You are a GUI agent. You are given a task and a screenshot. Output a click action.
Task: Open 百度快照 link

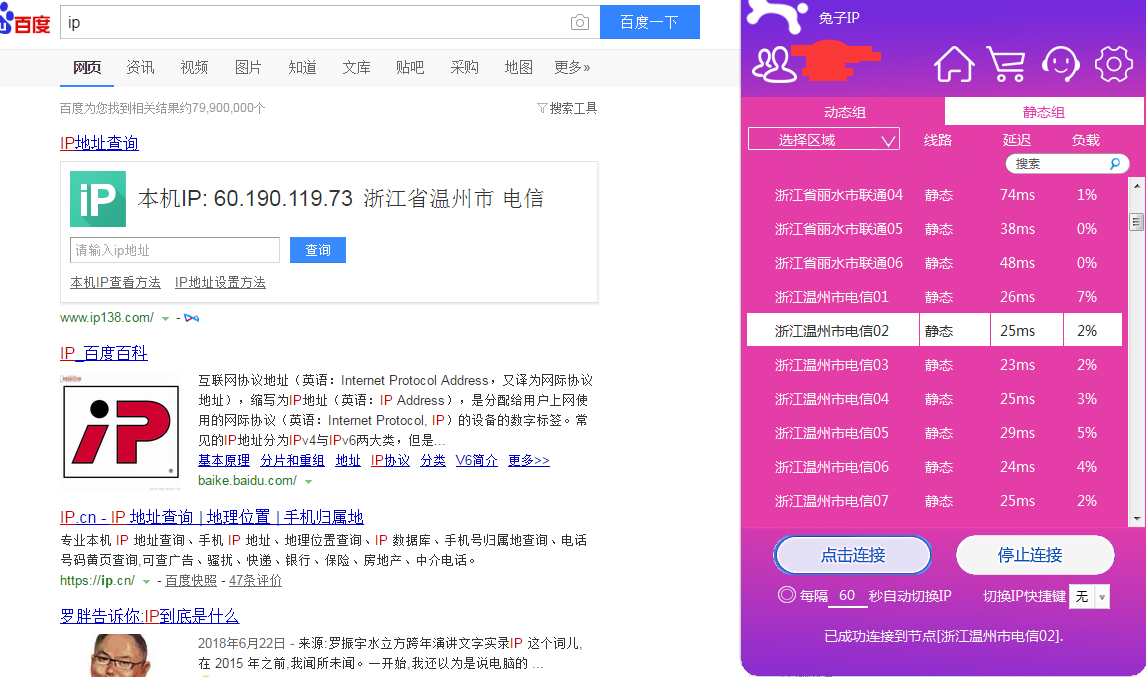(x=191, y=580)
